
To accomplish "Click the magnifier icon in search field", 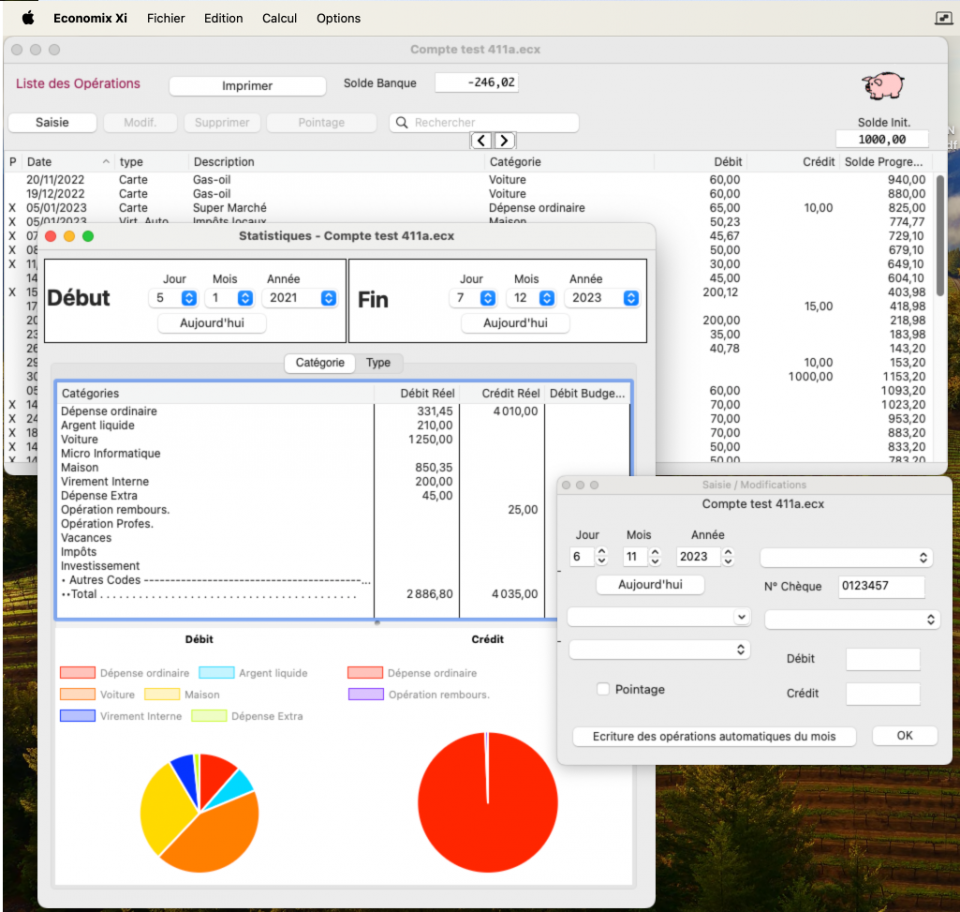I will click(402, 123).
